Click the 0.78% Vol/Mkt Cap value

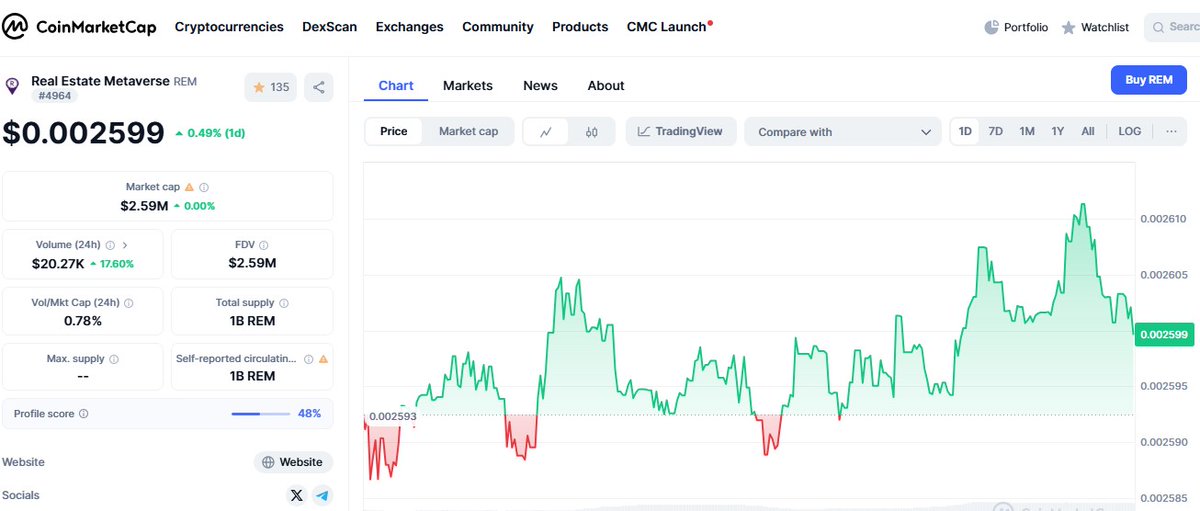point(83,321)
